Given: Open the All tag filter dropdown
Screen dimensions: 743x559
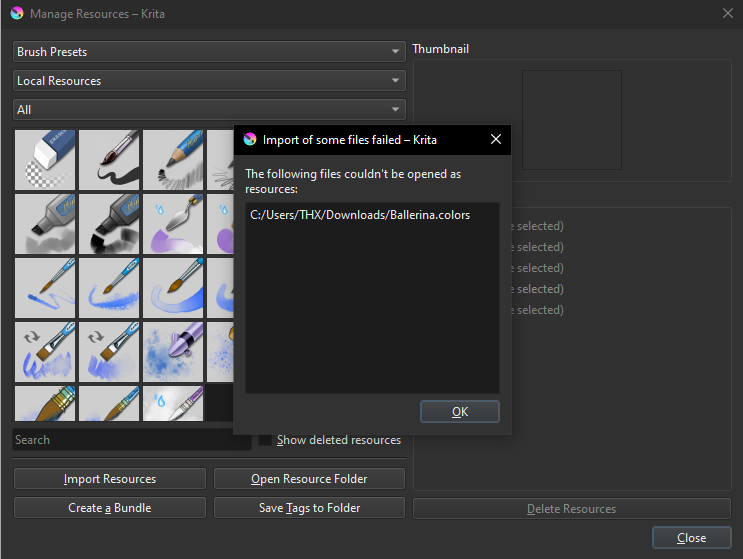Looking at the screenshot, I should (x=209, y=110).
